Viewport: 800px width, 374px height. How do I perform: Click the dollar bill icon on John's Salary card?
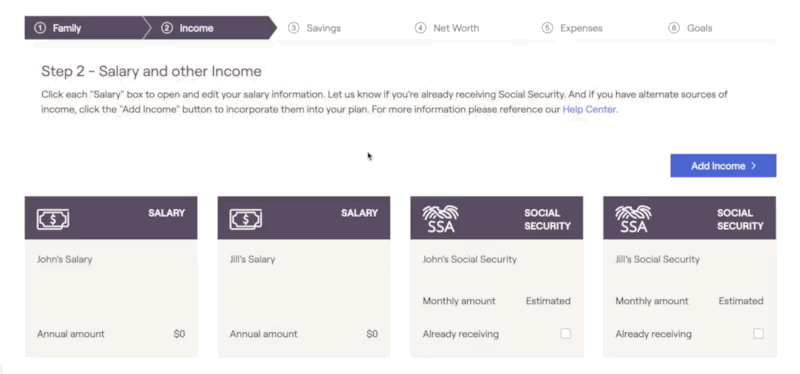tap(53, 219)
